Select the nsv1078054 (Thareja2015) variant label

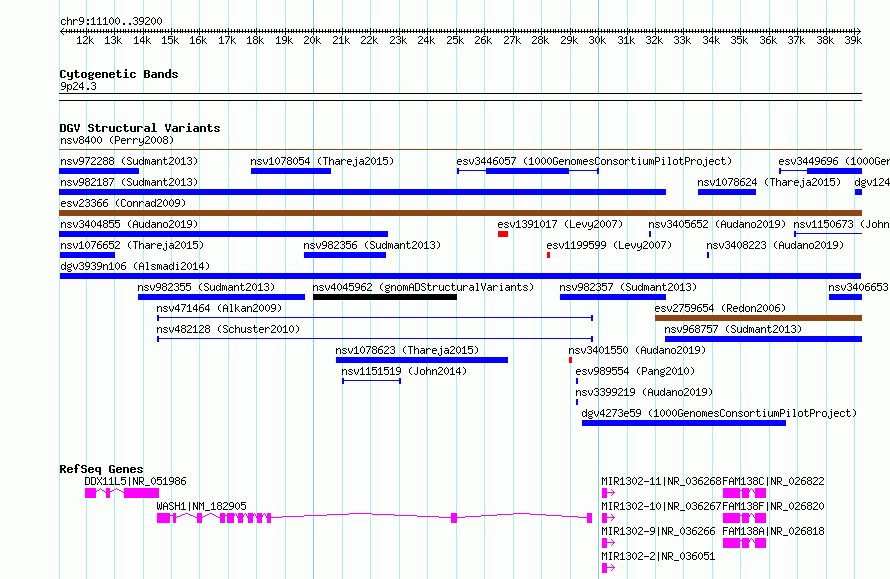pos(322,161)
